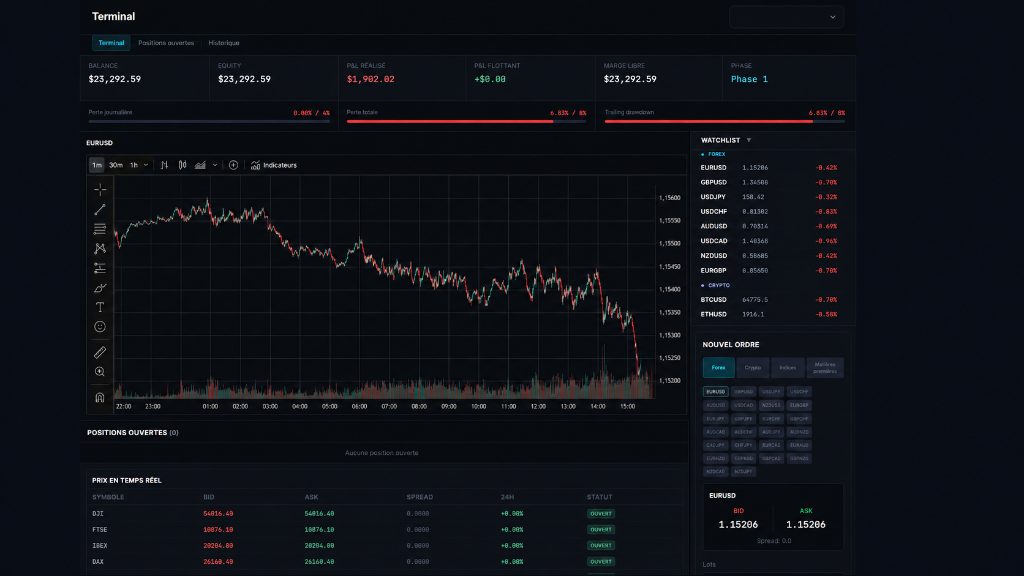The image size is (1024, 576).
Task: Click the Phase 1 value
Action: (749, 79)
